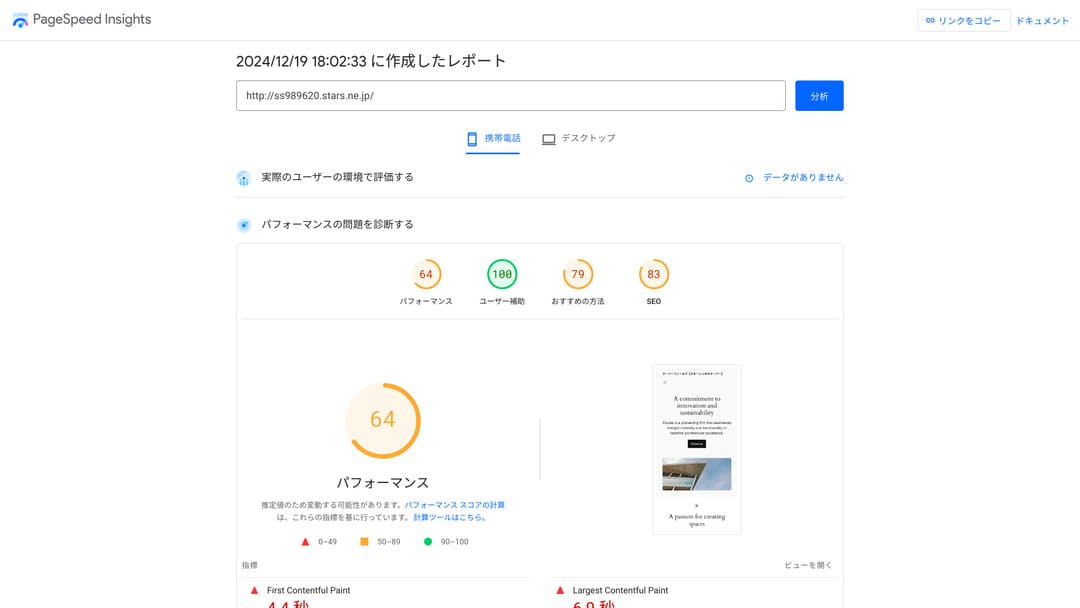Jump to おすすめの方法 score 79

coord(578,274)
